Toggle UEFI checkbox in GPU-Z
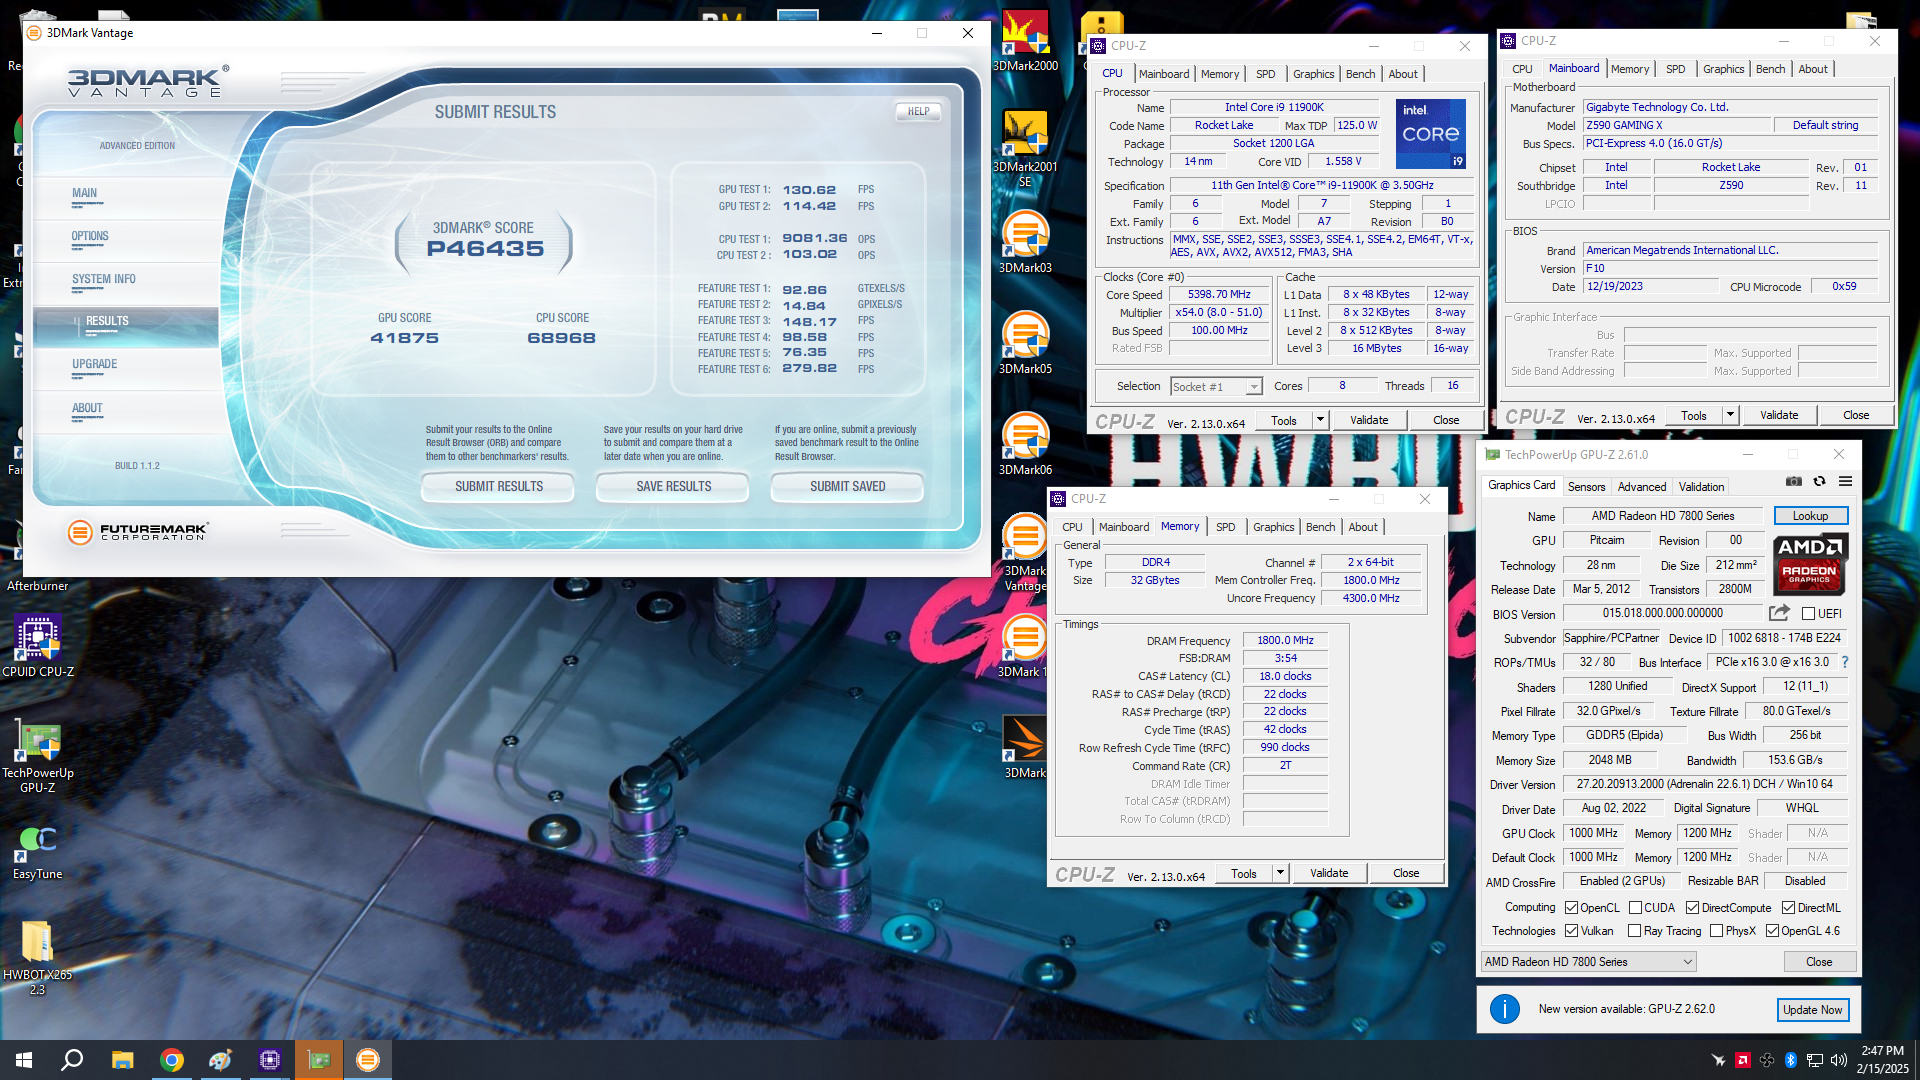Image resolution: width=1920 pixels, height=1080 pixels. point(1808,614)
